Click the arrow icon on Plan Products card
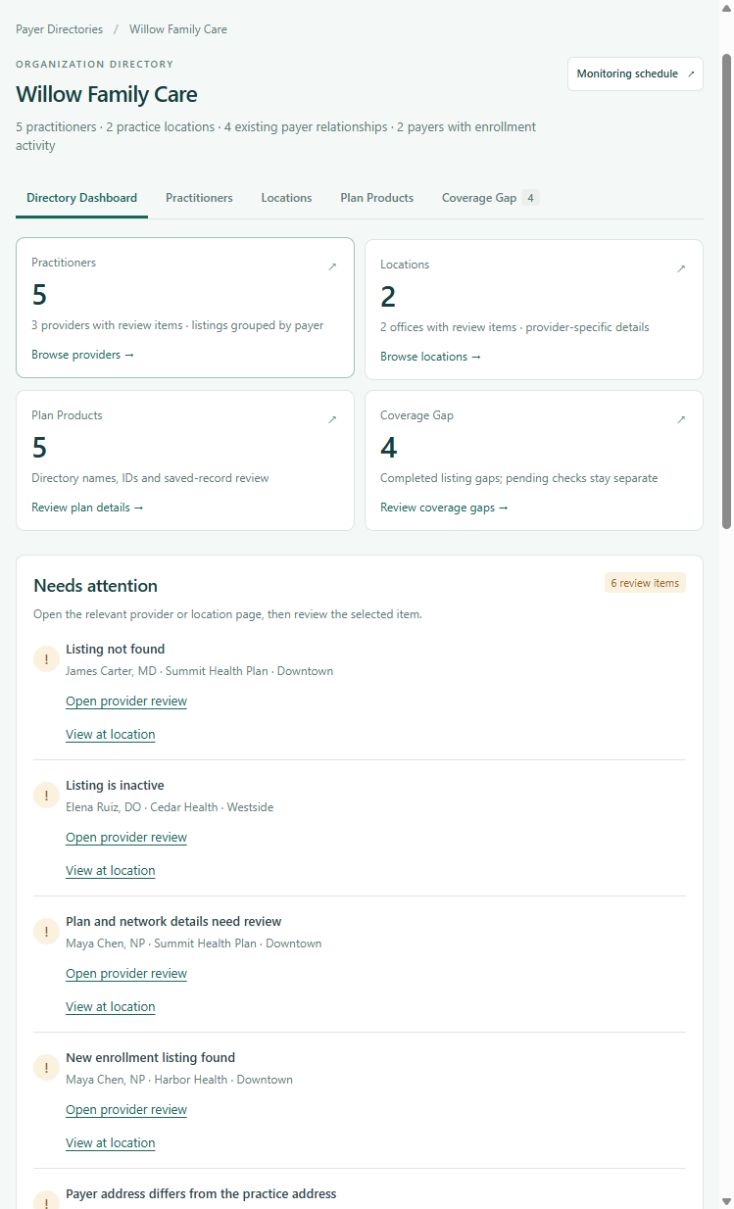Screen dimensions: 734x1209 point(332,420)
